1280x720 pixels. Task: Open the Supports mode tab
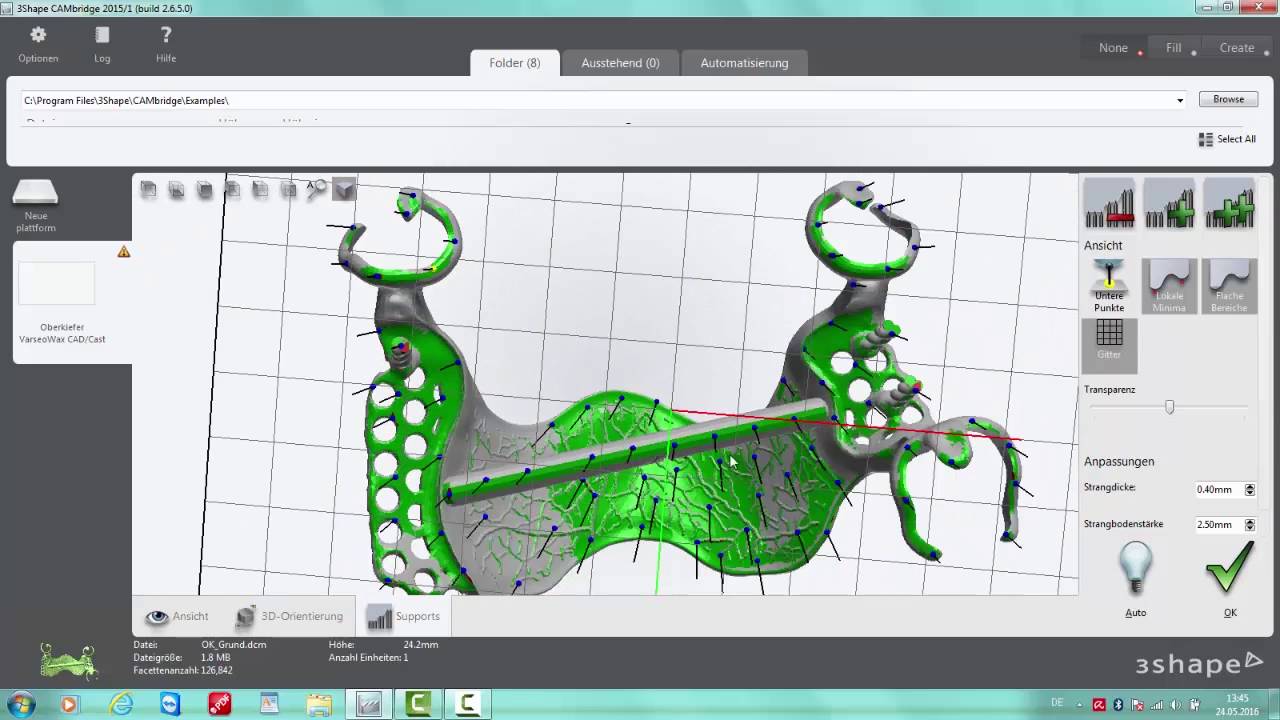[404, 617]
